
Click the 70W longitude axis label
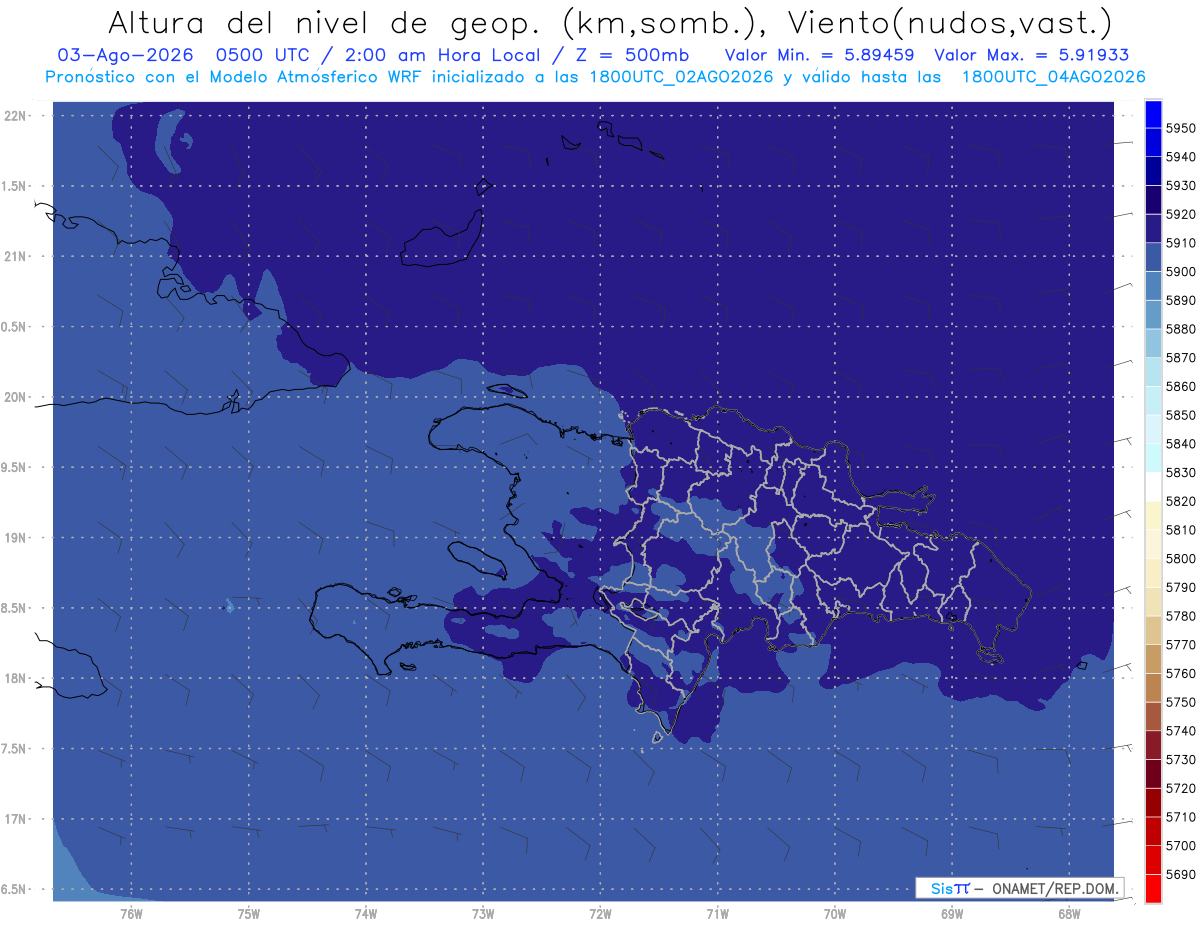(835, 914)
